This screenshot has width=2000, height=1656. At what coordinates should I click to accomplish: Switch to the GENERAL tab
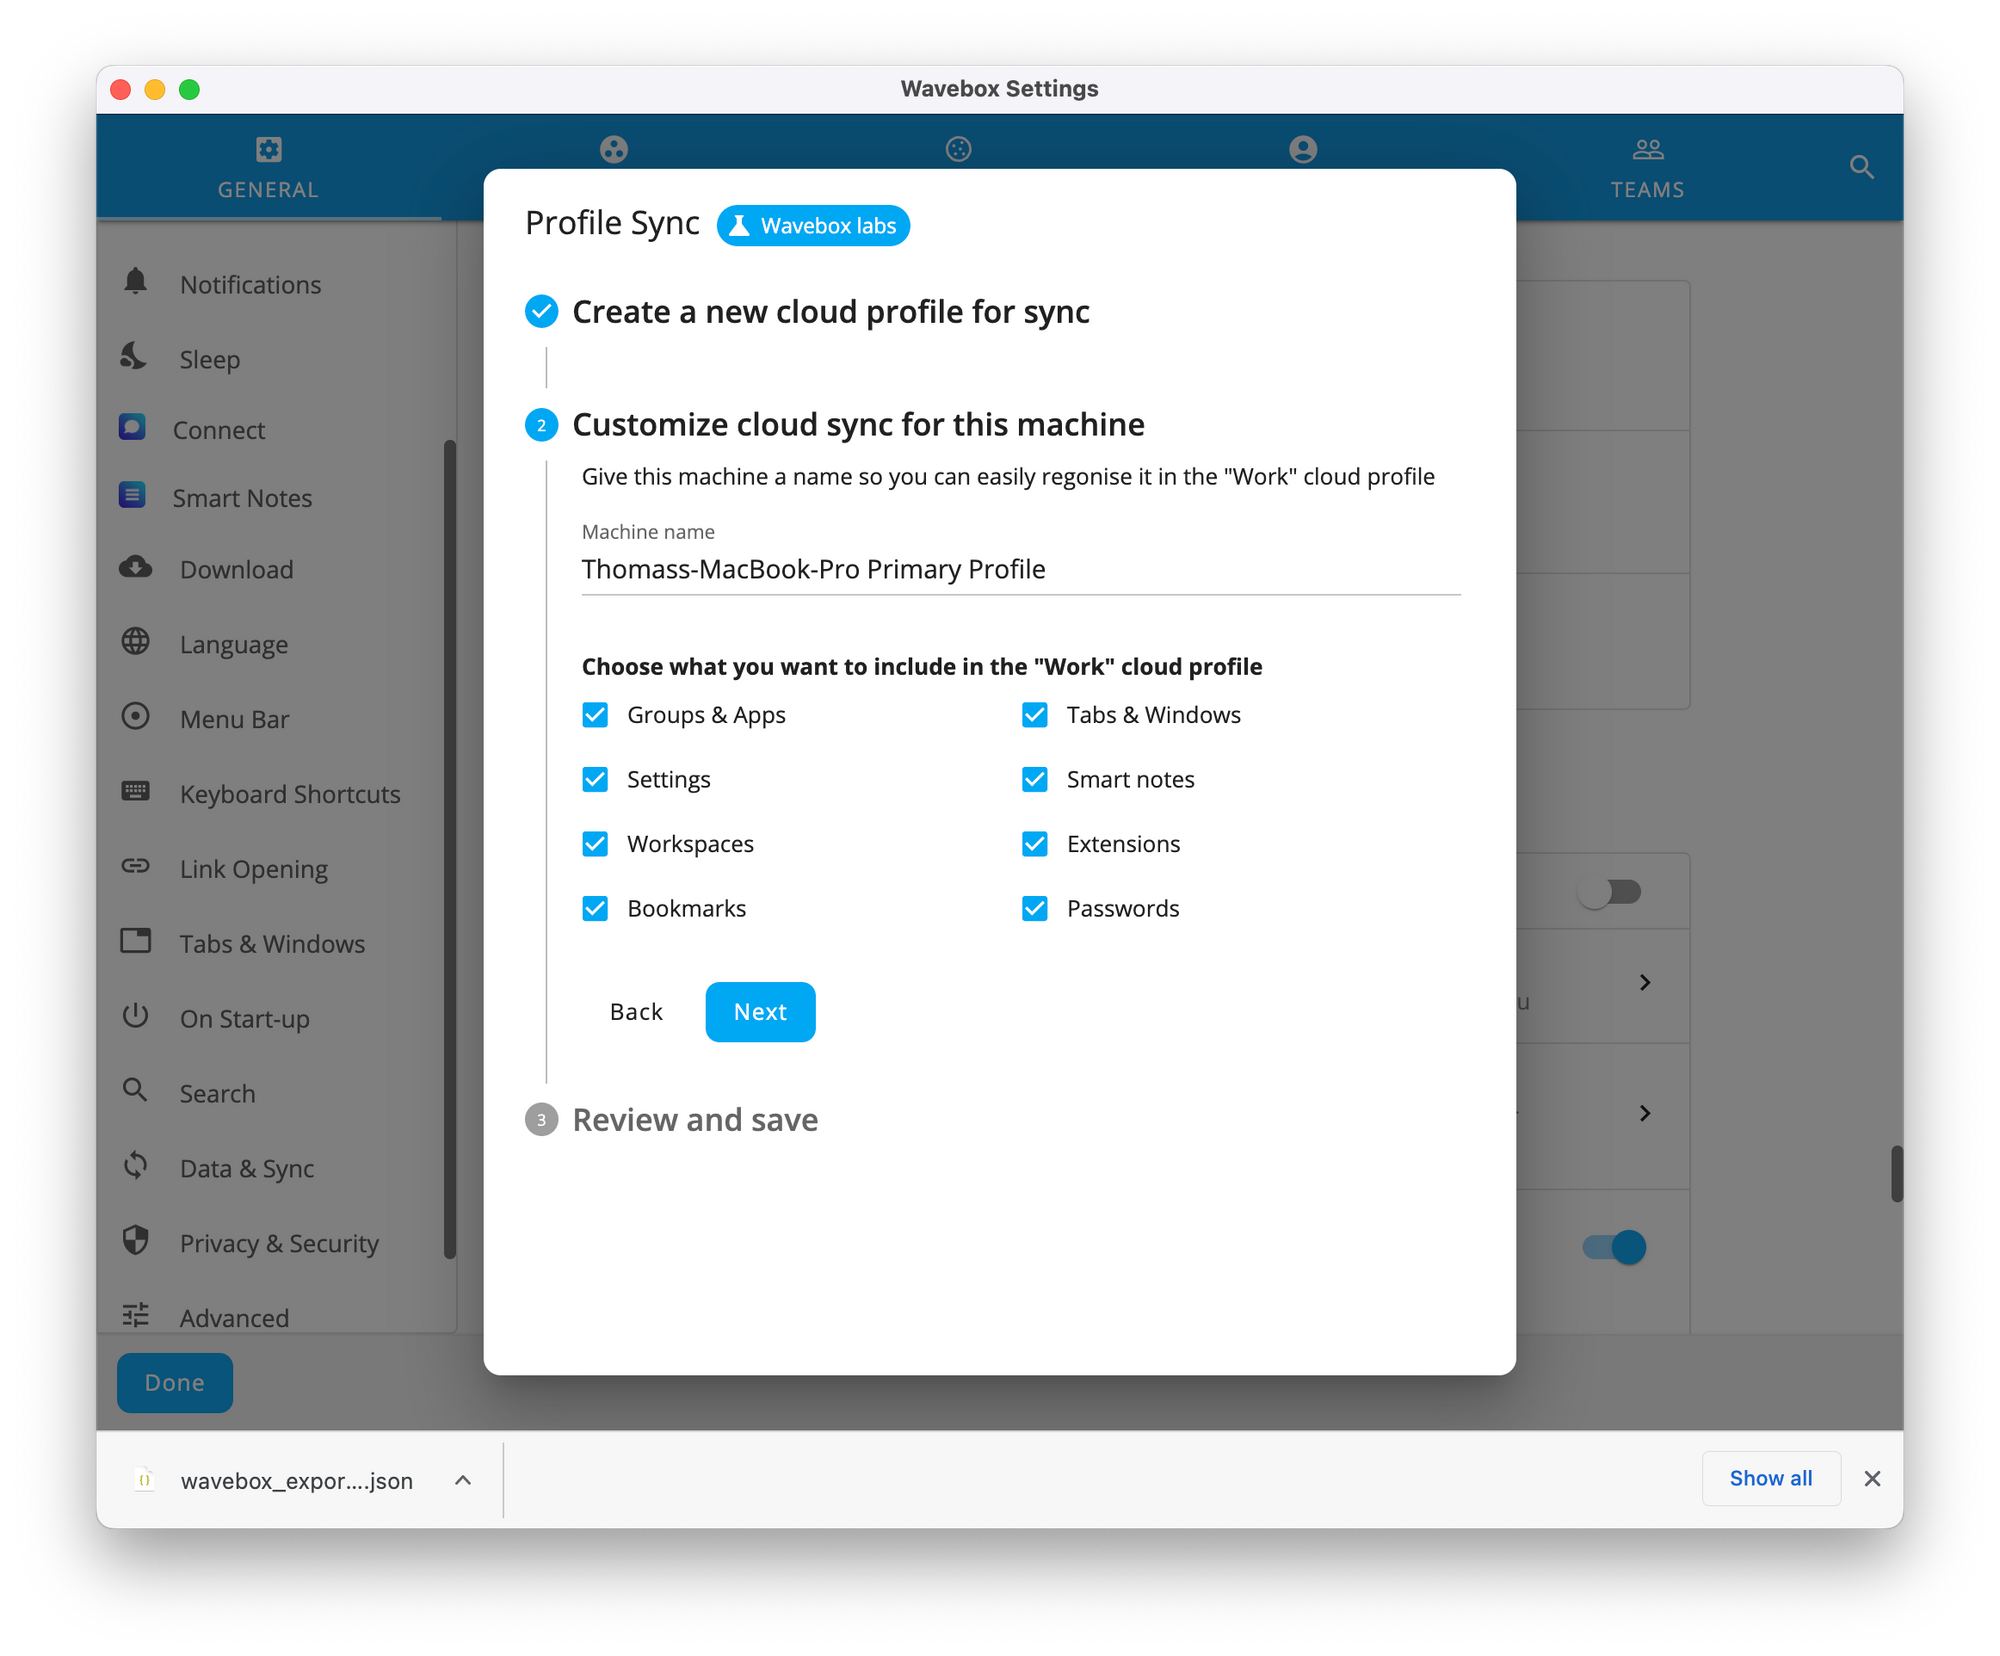click(268, 168)
